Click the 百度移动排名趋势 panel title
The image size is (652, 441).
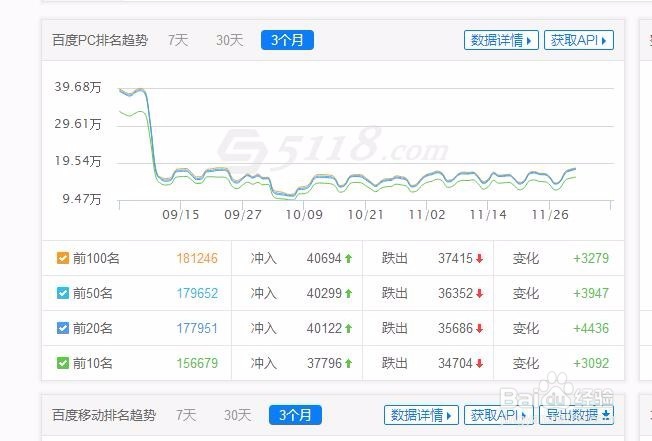[x=104, y=415]
